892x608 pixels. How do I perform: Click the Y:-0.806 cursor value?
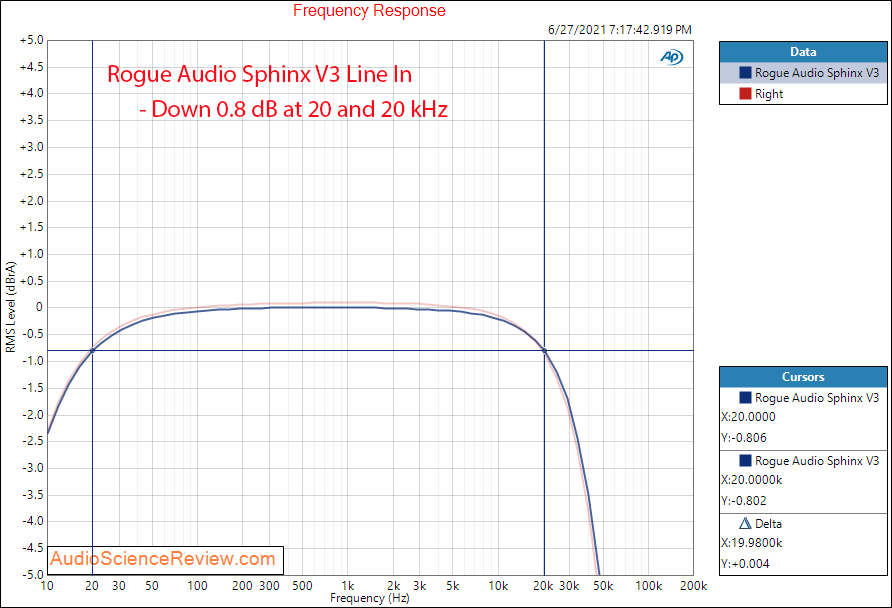click(744, 438)
